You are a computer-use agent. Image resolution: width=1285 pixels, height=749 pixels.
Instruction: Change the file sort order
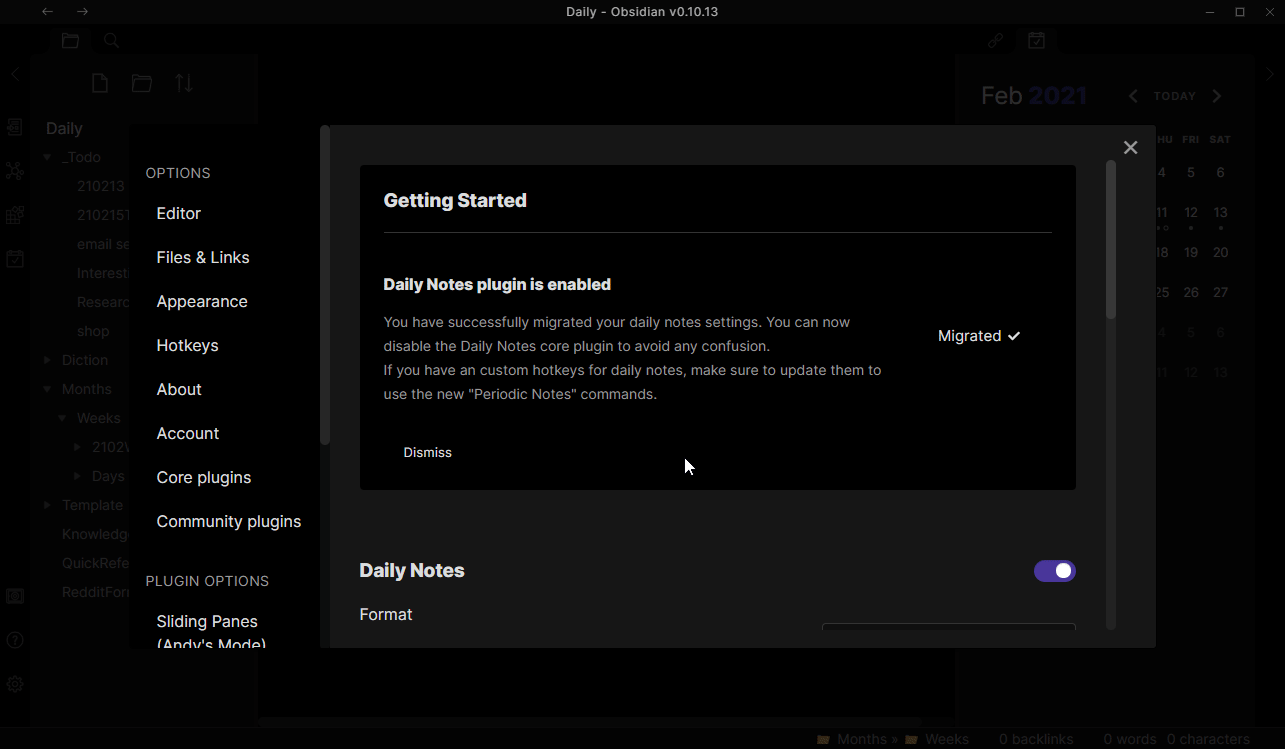click(184, 83)
